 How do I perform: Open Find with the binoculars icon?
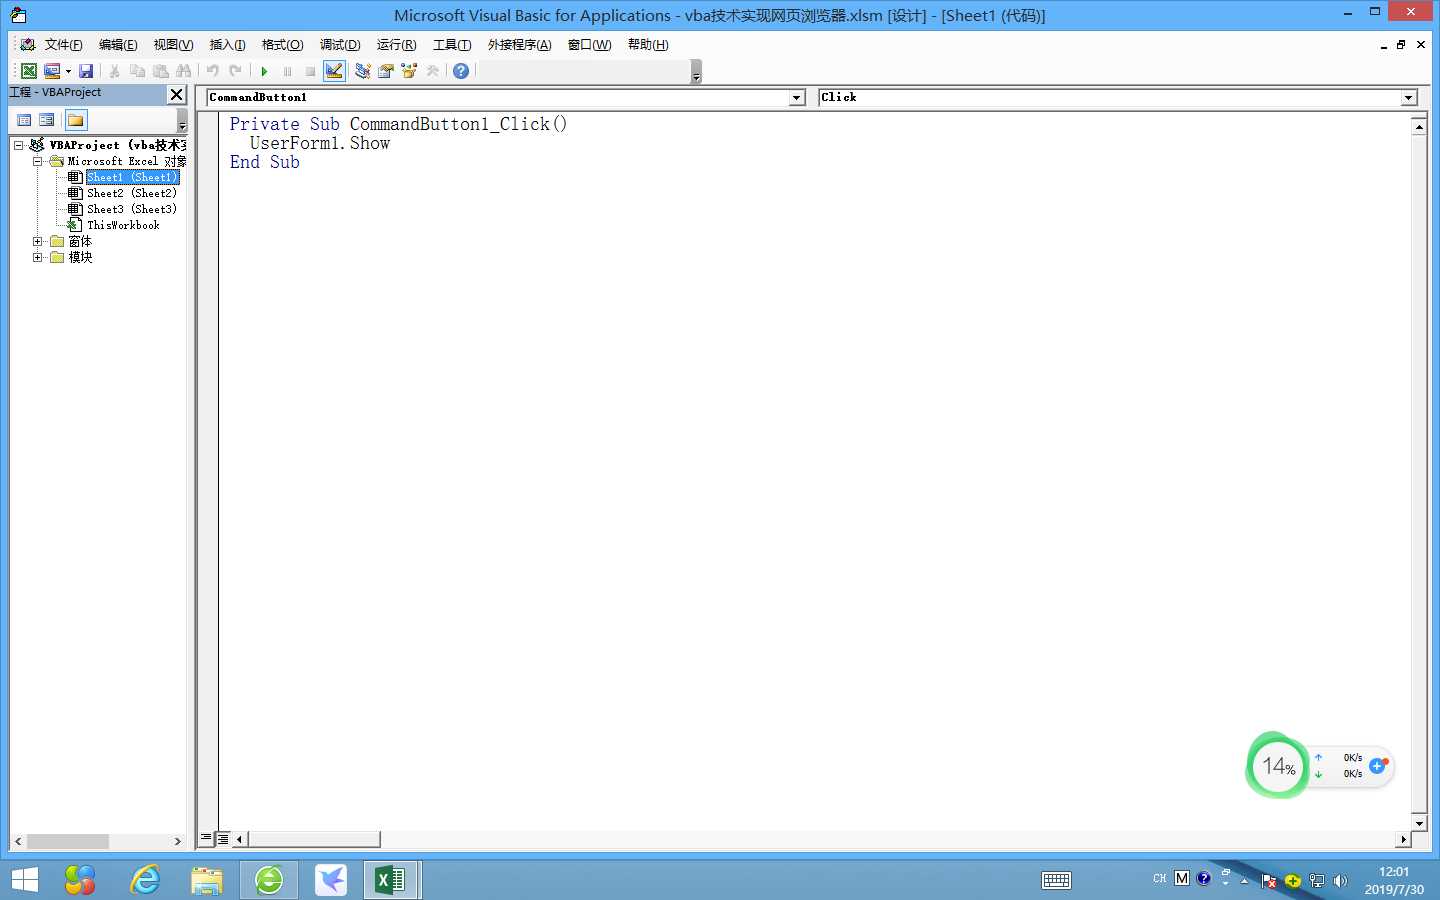pyautogui.click(x=183, y=71)
